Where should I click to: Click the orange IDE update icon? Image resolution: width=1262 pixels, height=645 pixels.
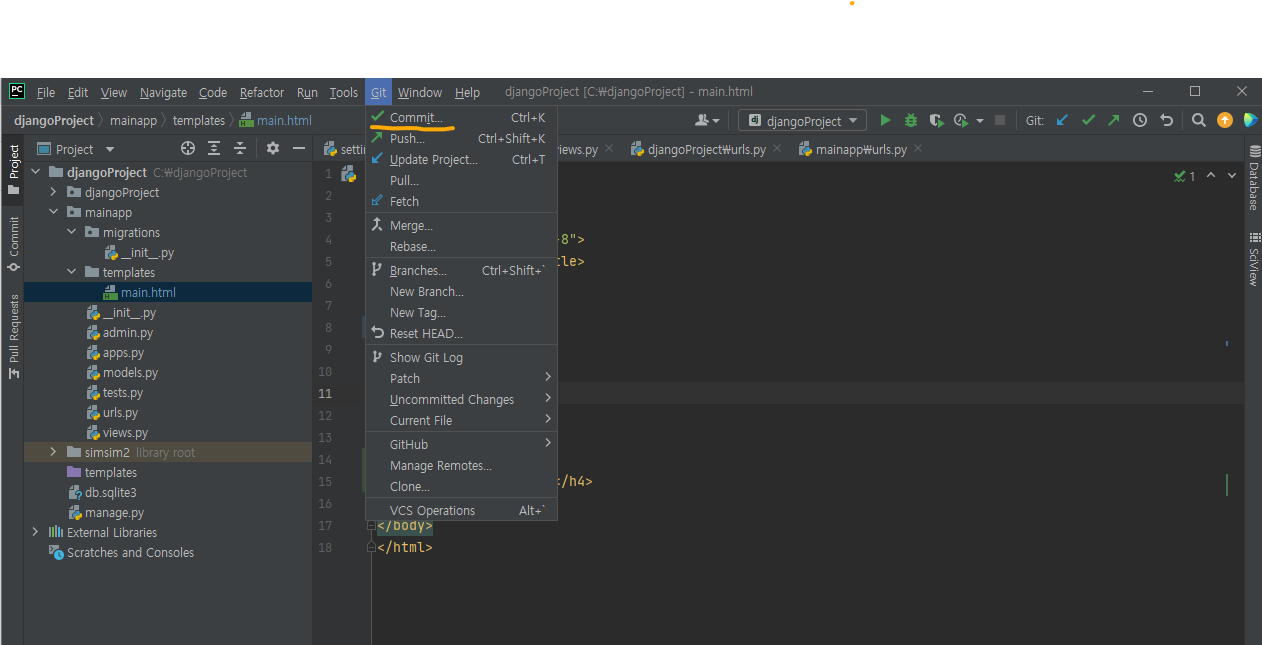(x=1225, y=120)
